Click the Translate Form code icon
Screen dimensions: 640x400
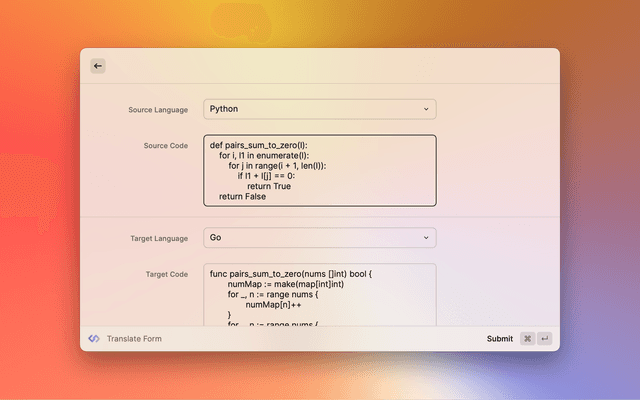pos(94,339)
